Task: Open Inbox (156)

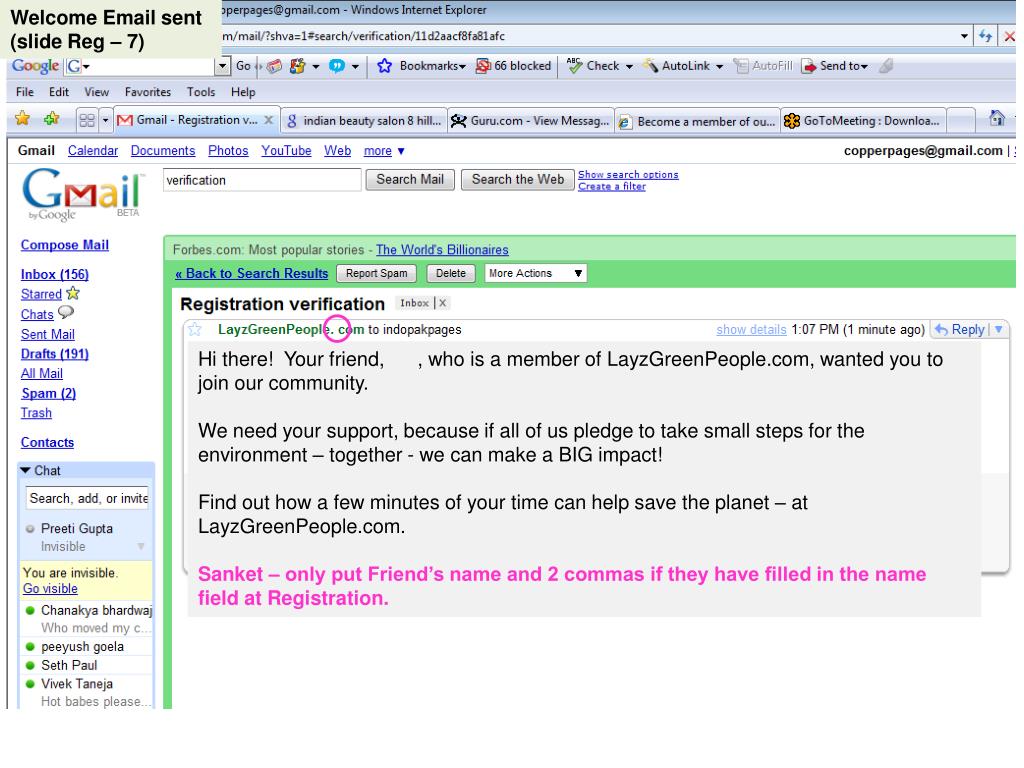Action: pyautogui.click(x=55, y=274)
